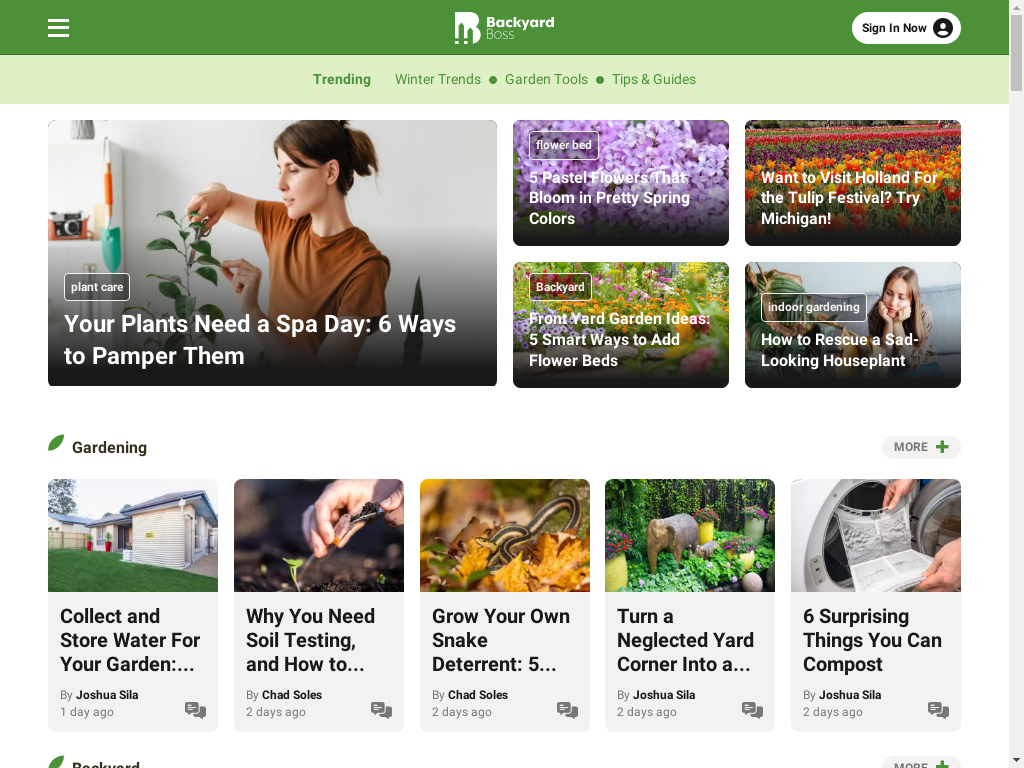Click author Chad Soles under Snake Deterrent article

tap(478, 695)
